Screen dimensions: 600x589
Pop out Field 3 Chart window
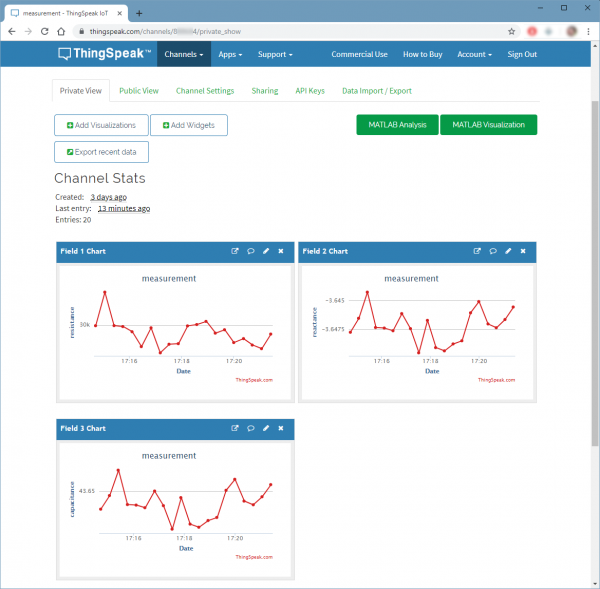coord(235,428)
